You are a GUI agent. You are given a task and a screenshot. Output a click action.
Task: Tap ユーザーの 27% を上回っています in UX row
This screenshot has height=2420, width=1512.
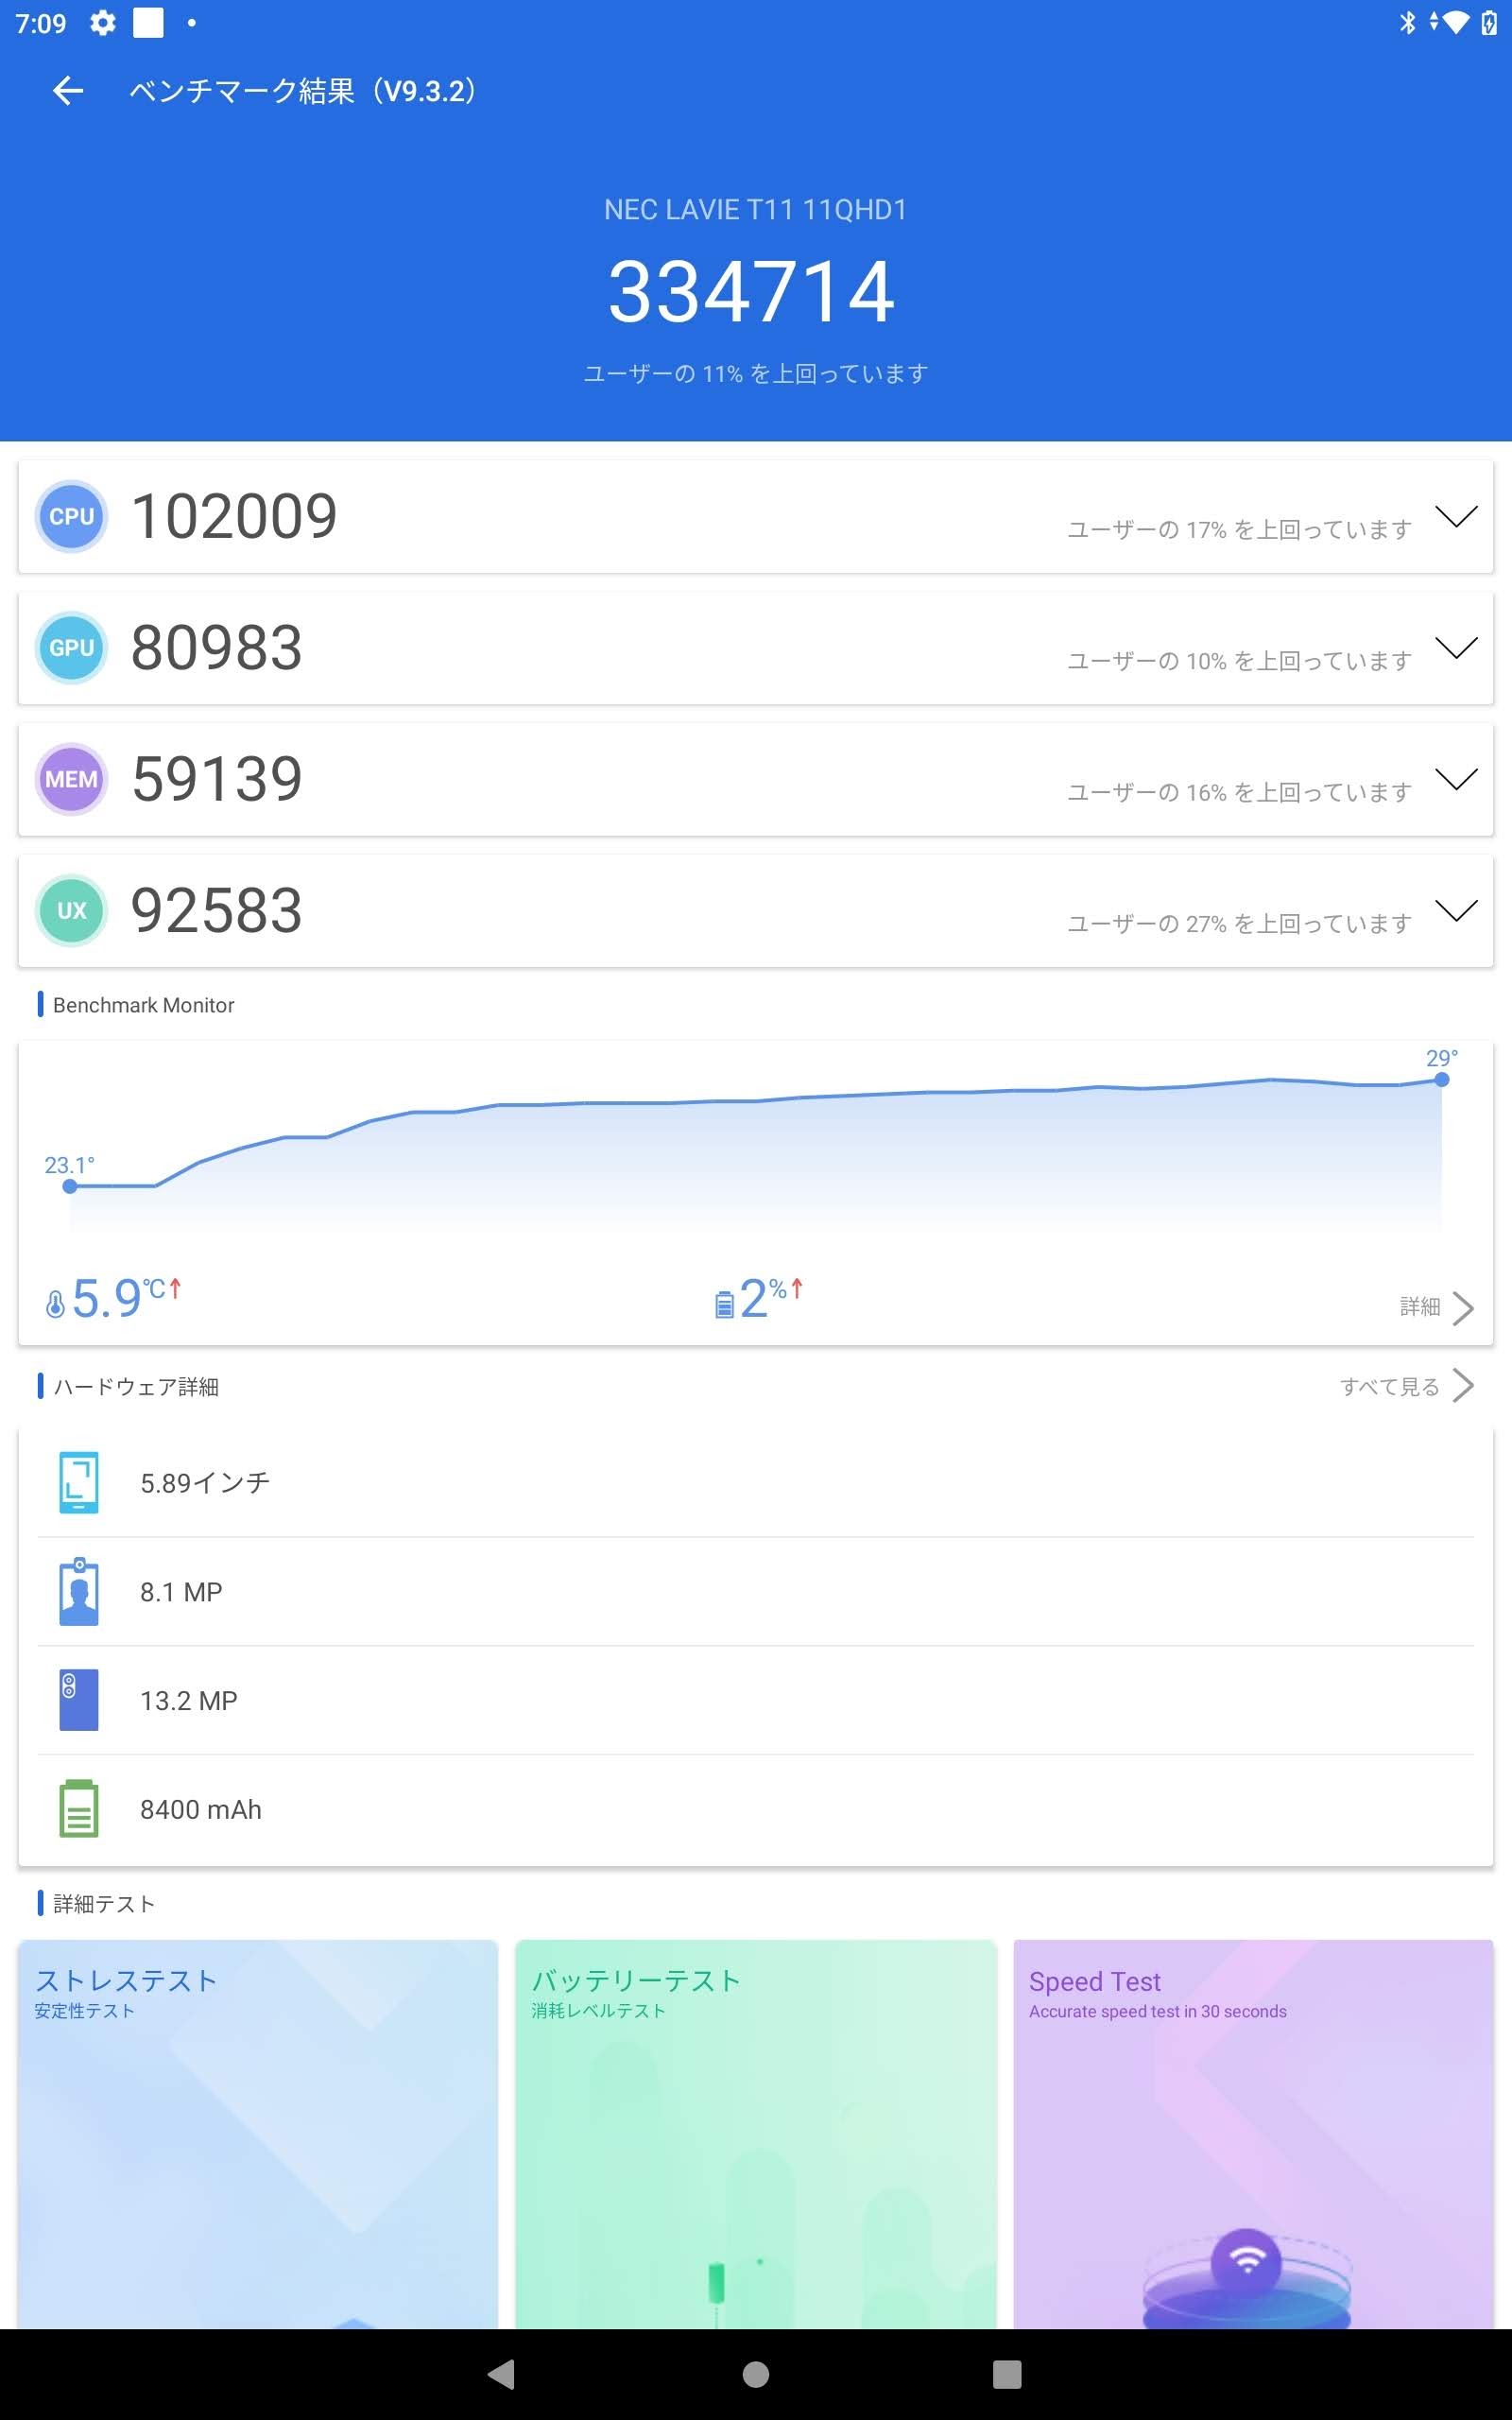tap(1239, 923)
